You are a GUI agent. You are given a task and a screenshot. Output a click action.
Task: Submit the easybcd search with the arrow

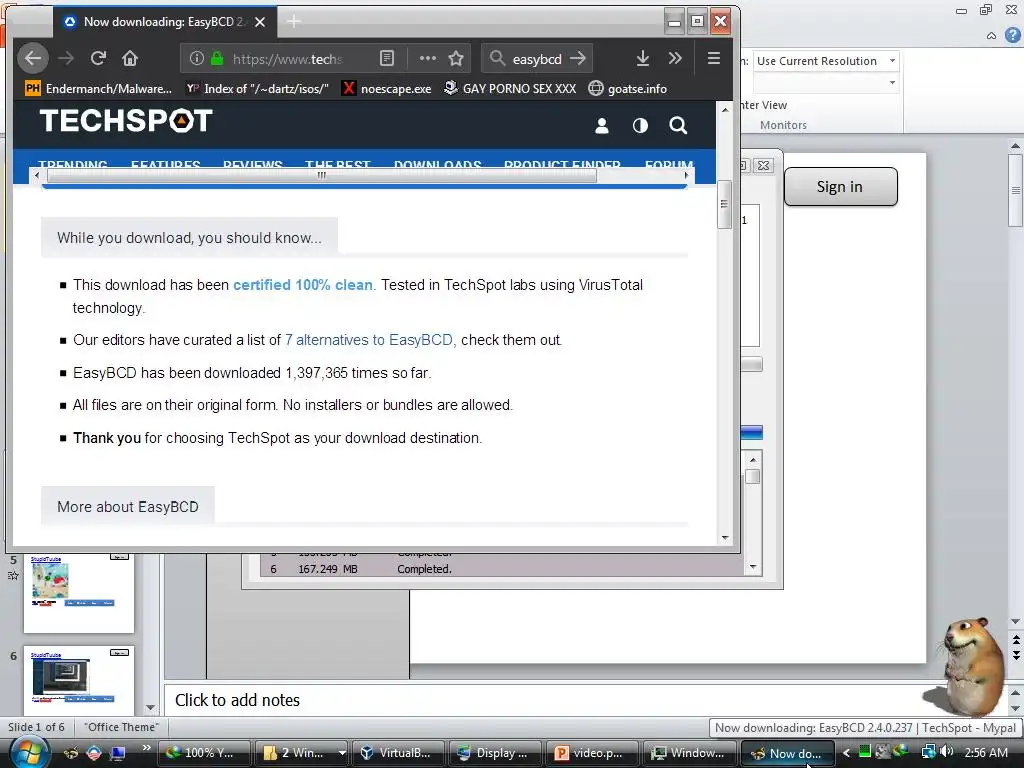[x=577, y=59]
